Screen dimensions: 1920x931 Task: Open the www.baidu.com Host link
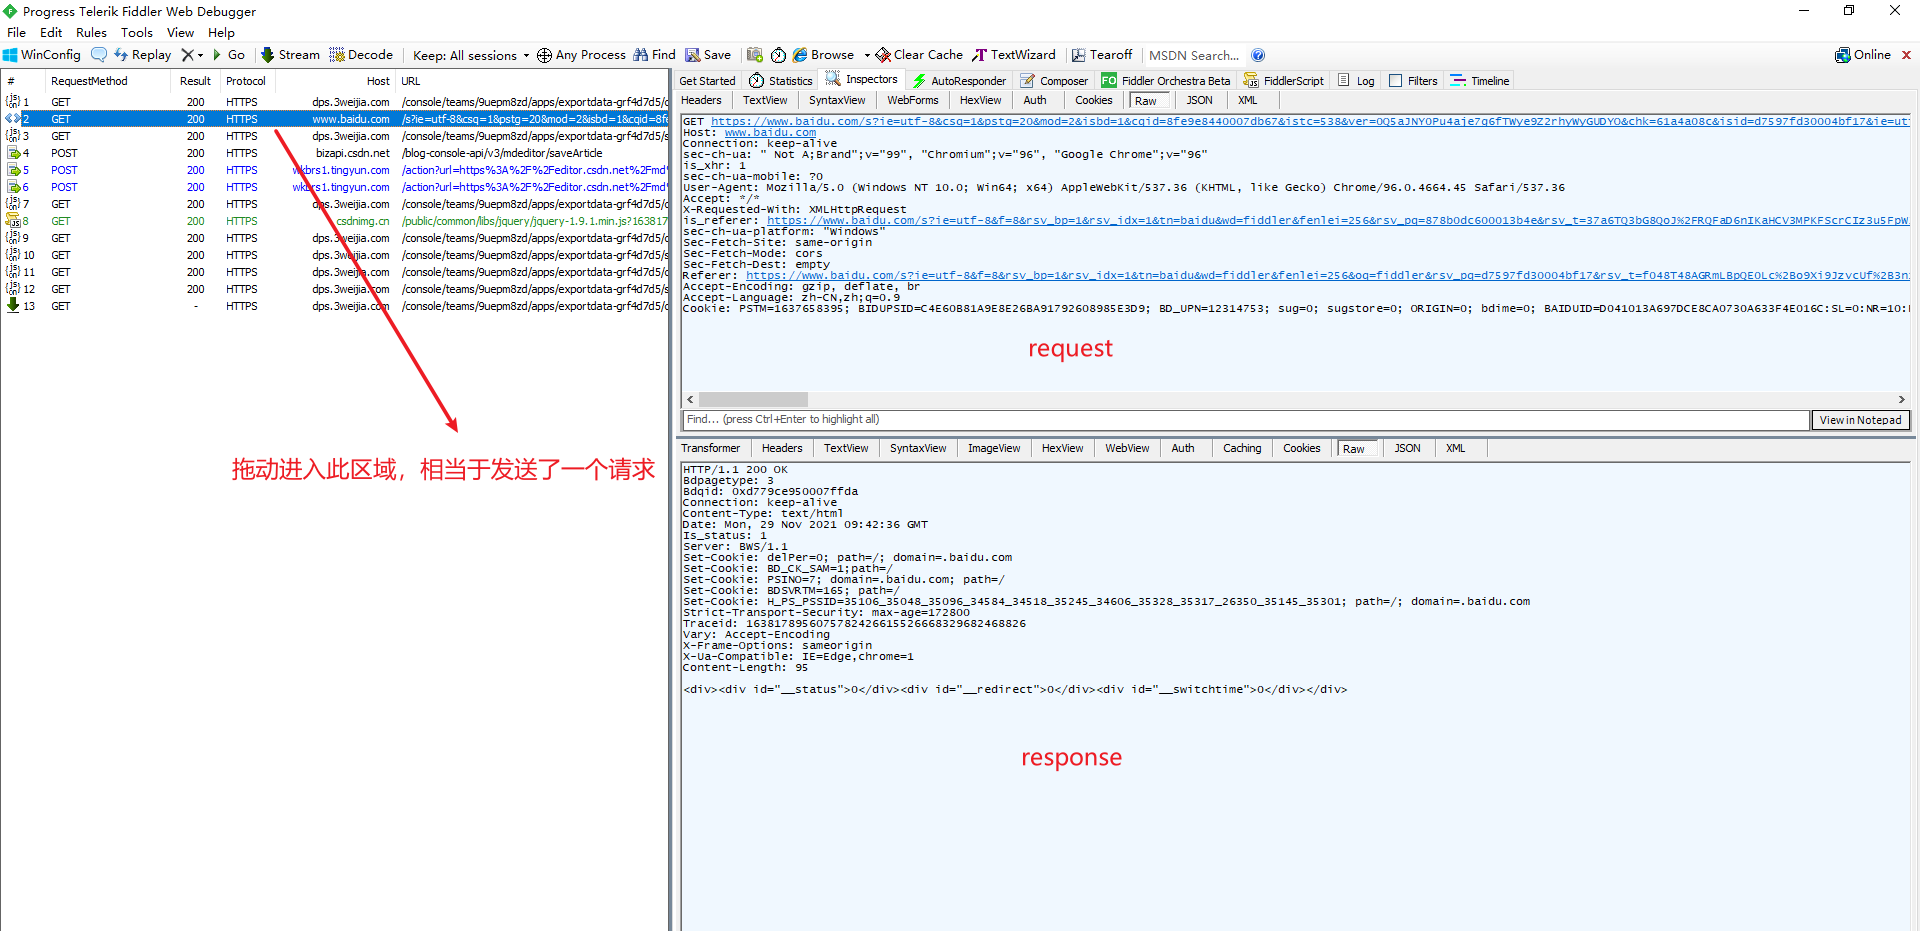click(x=770, y=132)
